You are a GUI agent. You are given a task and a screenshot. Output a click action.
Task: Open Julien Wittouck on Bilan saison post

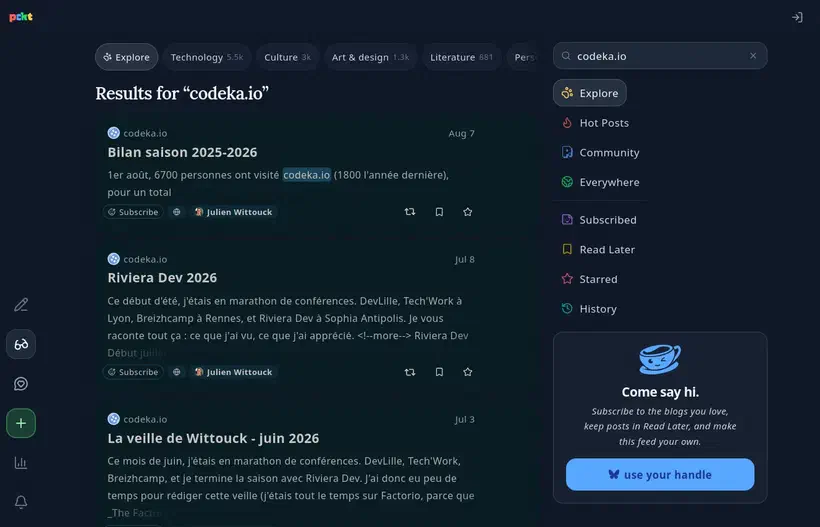click(x=233, y=212)
